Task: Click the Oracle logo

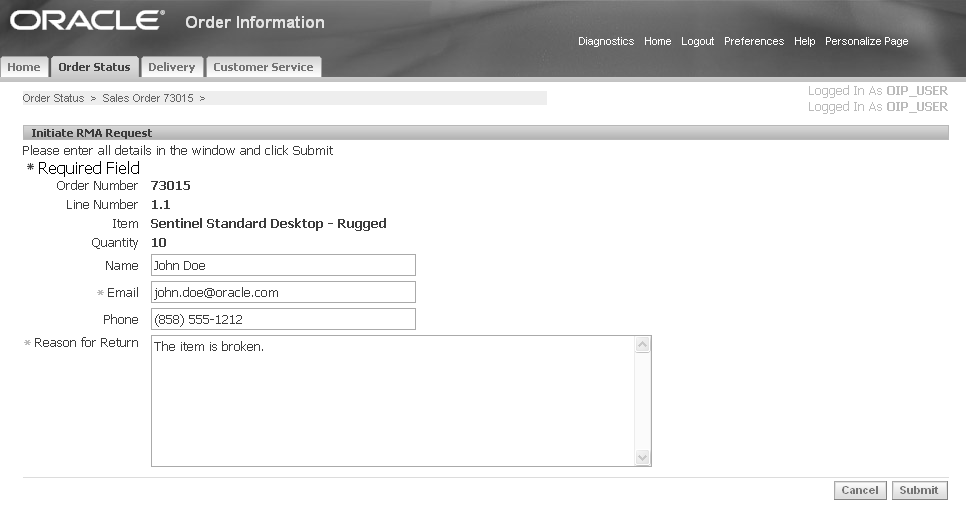Action: click(87, 20)
